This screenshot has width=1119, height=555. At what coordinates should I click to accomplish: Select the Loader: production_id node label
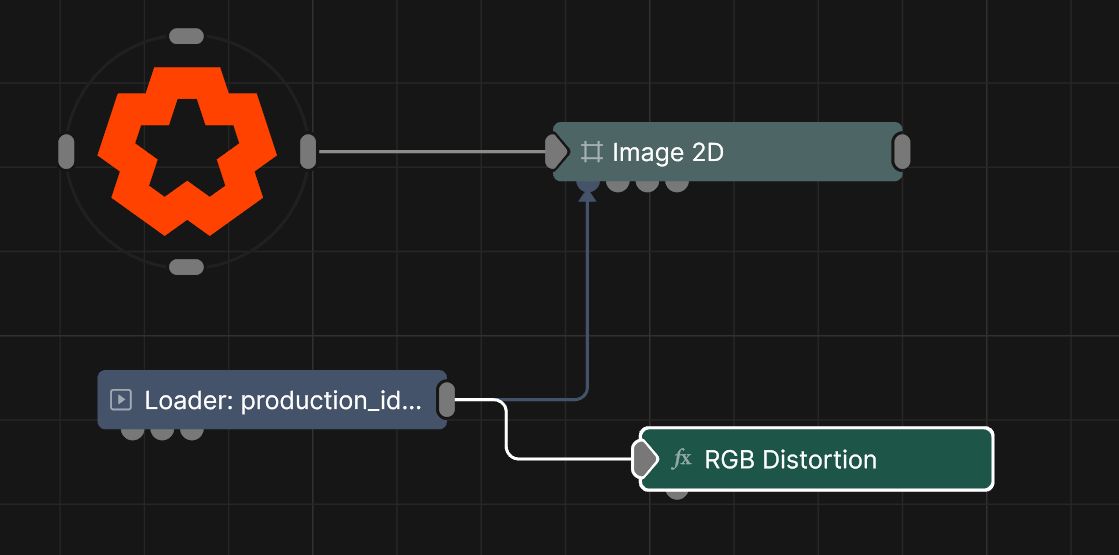point(283,400)
